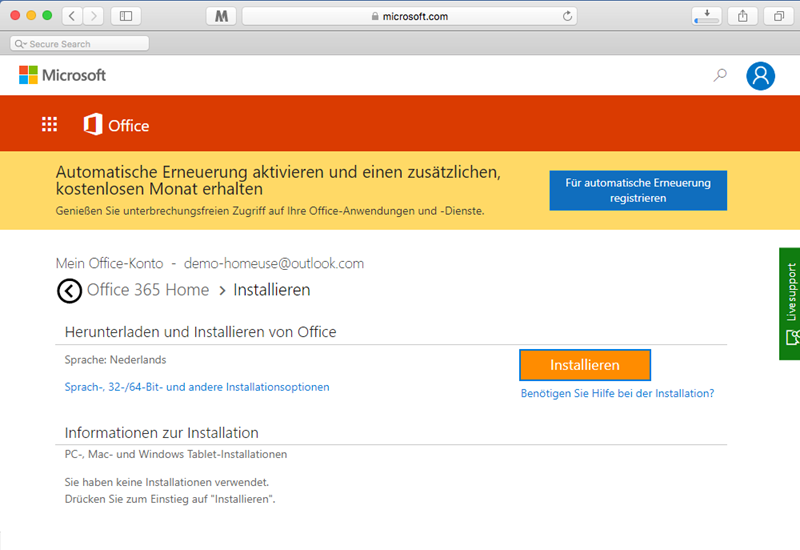Toggle the Safari sidebar button
This screenshot has width=800, height=550.
point(126,16)
